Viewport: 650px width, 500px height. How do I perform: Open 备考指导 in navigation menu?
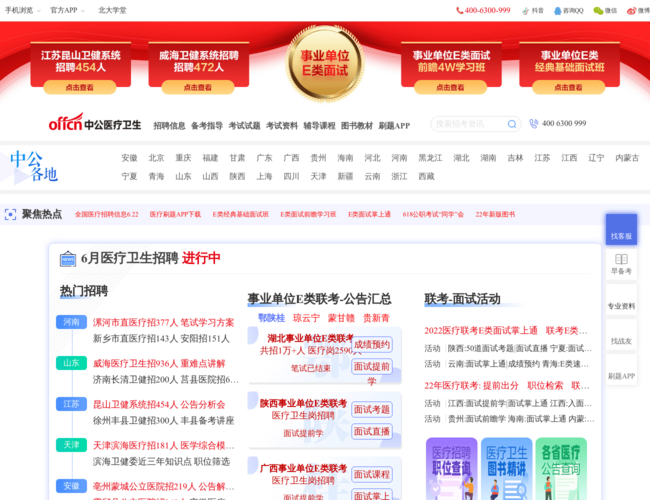coord(207,126)
